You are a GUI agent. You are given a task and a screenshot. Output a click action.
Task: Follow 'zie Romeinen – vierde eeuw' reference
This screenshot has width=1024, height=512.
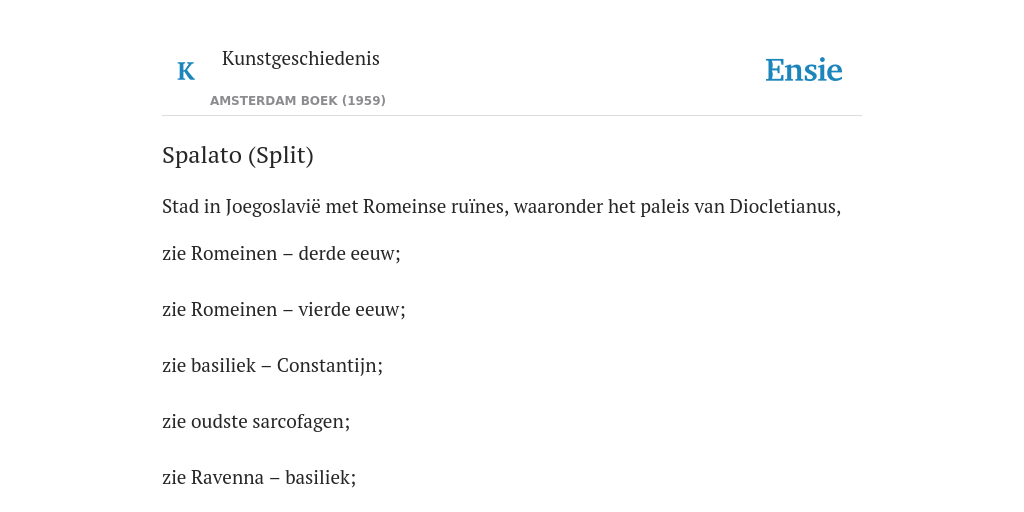(283, 310)
